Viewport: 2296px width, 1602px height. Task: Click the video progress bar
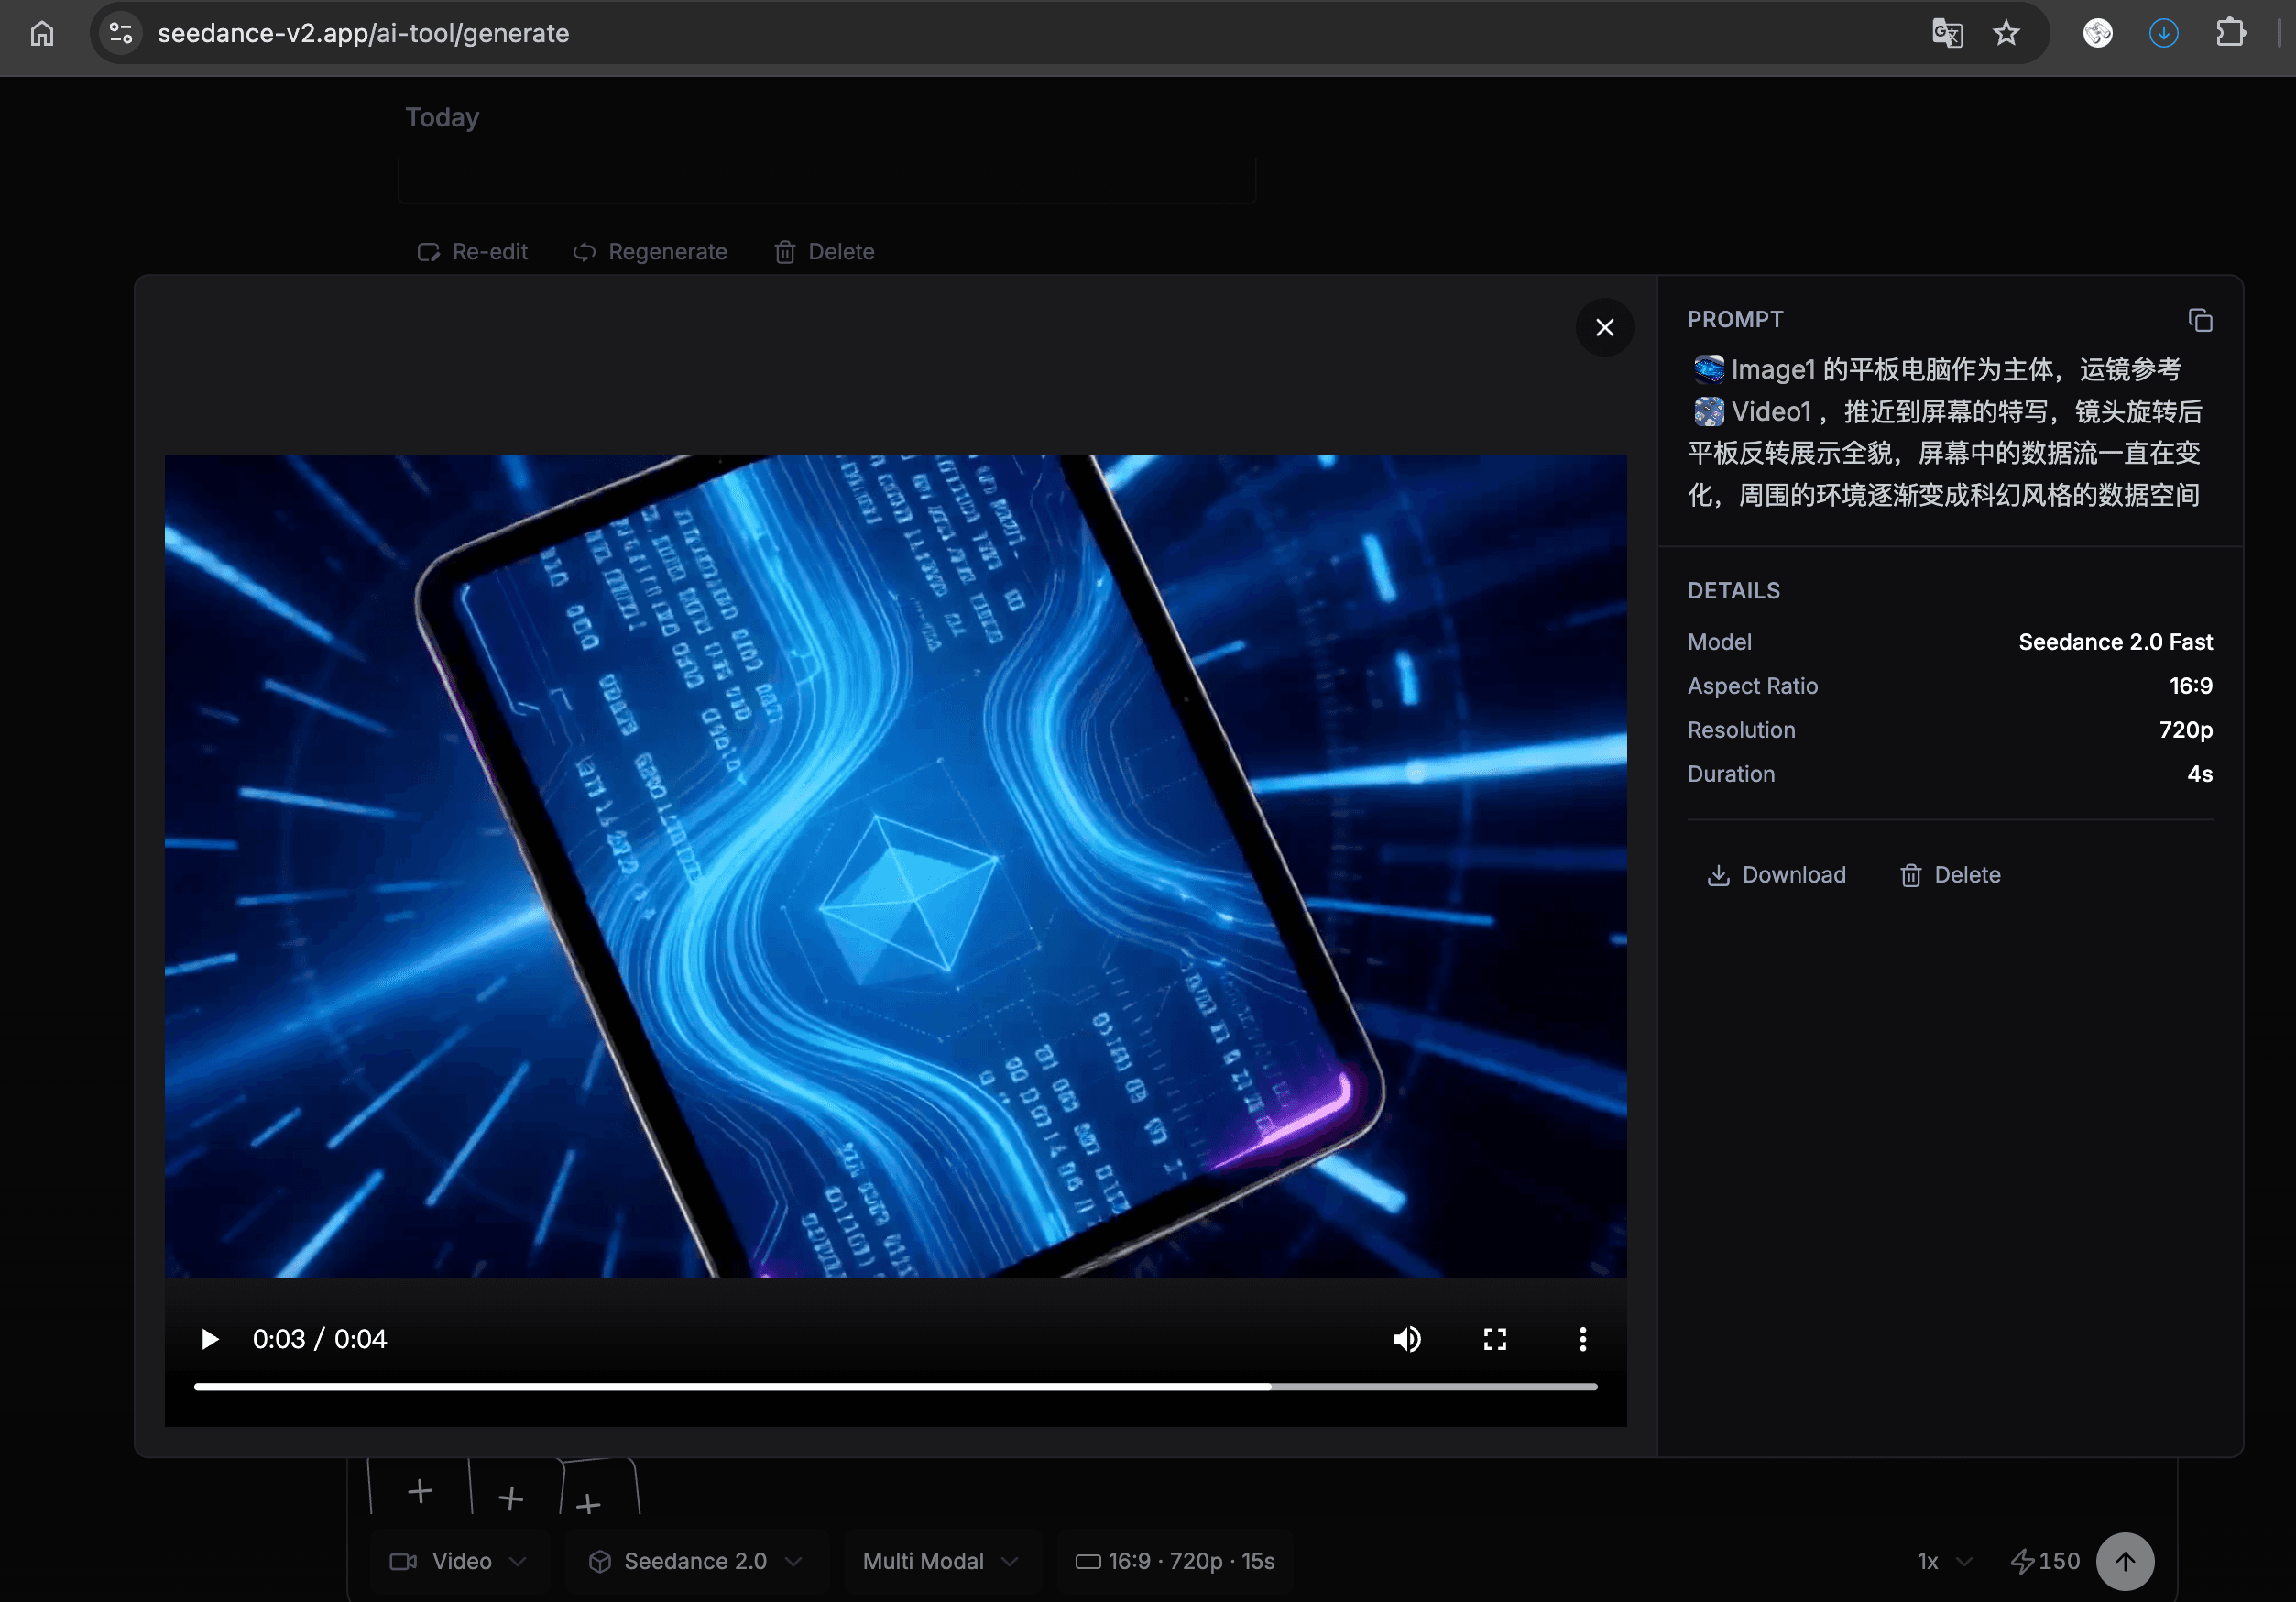(x=897, y=1386)
